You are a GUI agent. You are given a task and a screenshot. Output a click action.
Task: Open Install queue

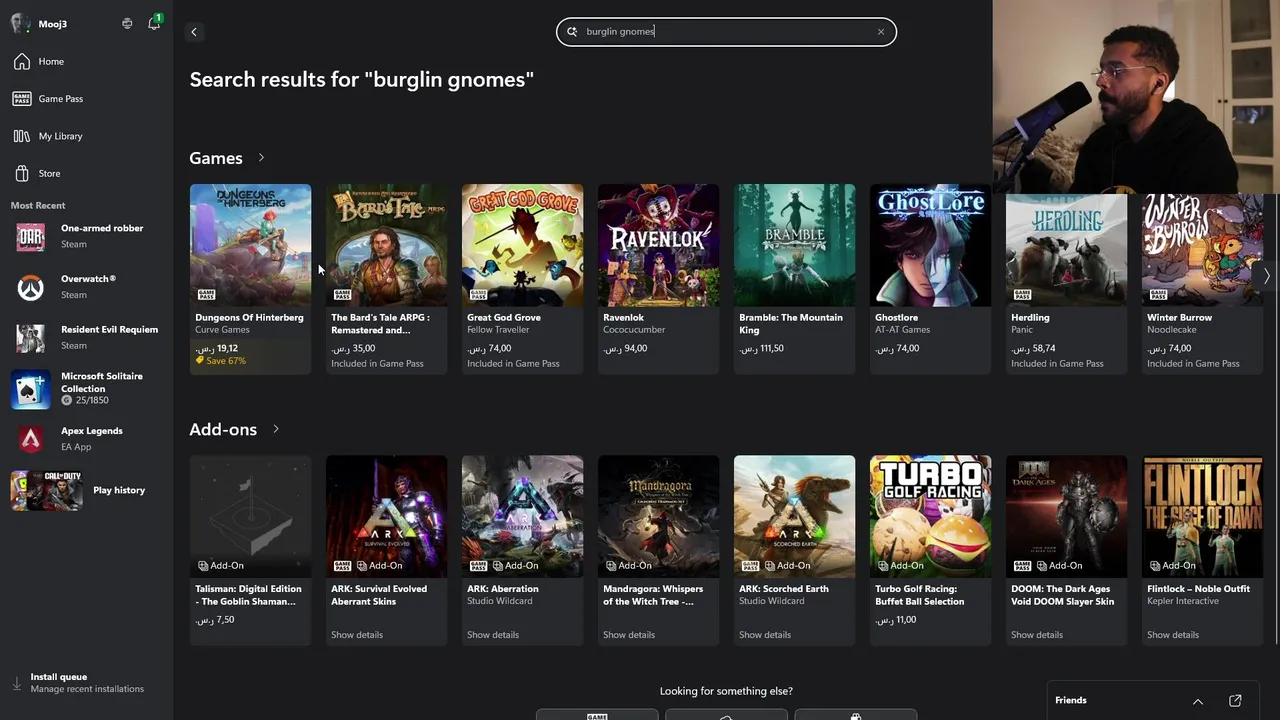(86, 683)
